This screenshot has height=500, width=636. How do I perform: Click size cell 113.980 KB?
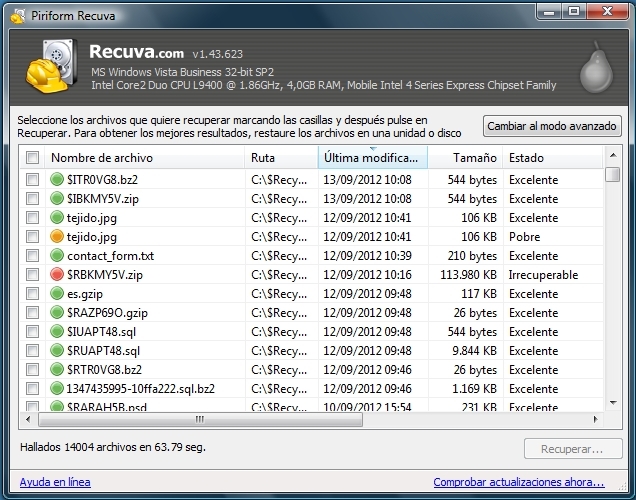point(468,275)
